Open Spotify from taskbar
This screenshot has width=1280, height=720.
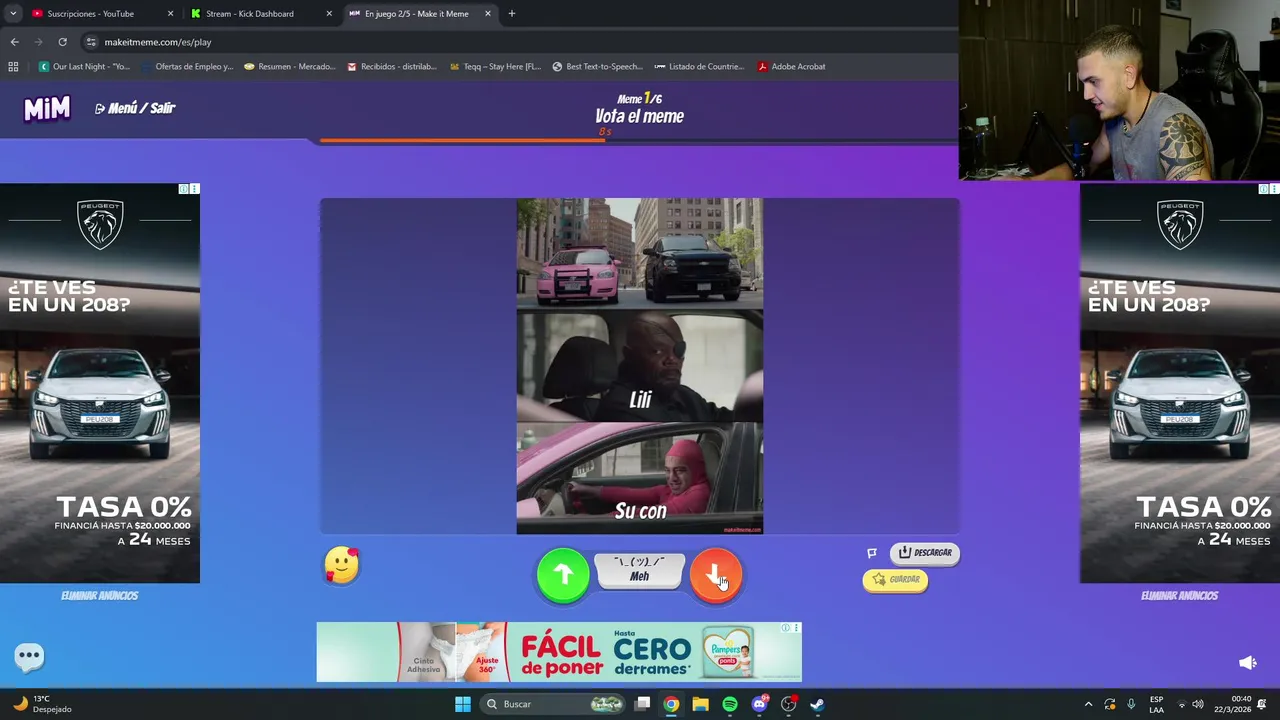730,704
